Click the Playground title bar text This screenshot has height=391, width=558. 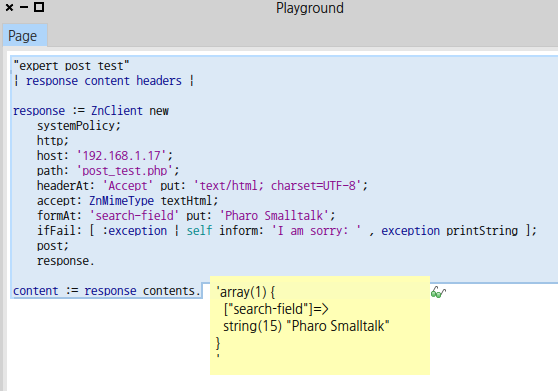[310, 8]
